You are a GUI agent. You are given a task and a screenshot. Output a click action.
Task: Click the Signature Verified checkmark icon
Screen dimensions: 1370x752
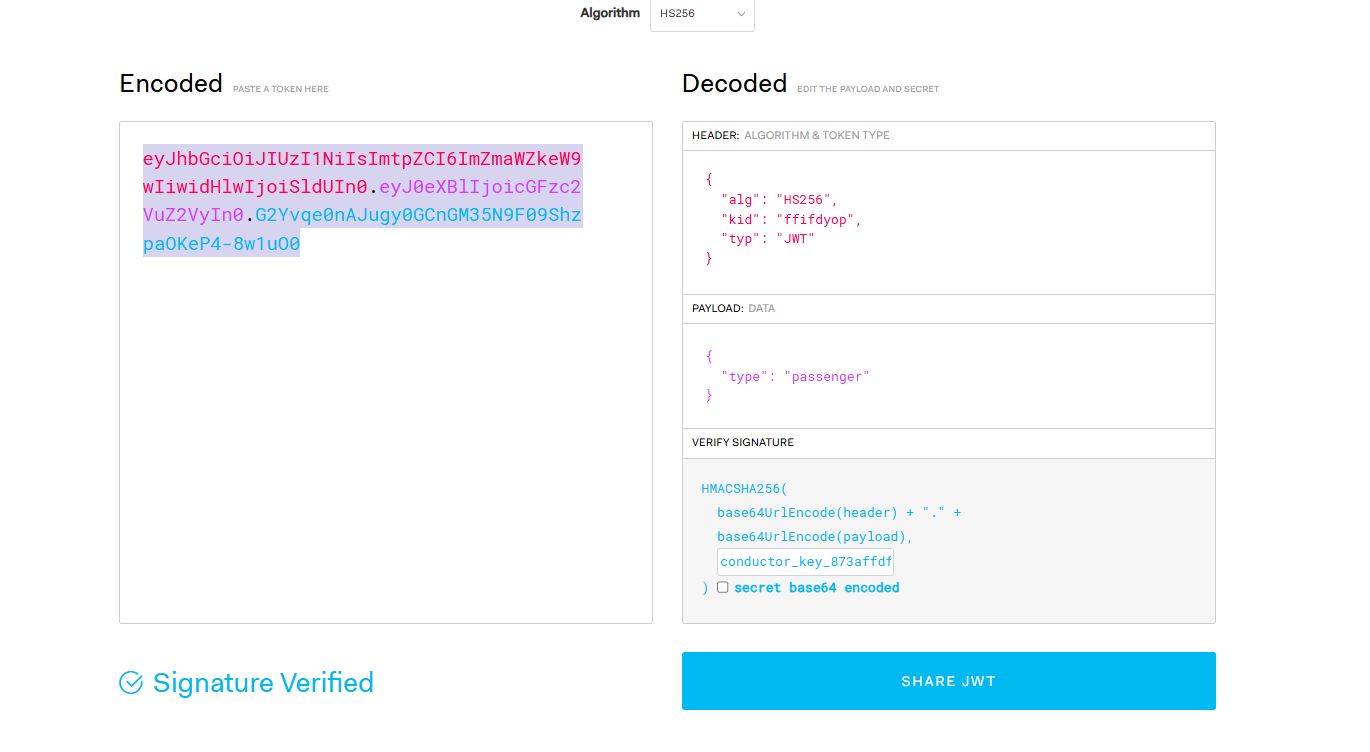click(x=131, y=683)
